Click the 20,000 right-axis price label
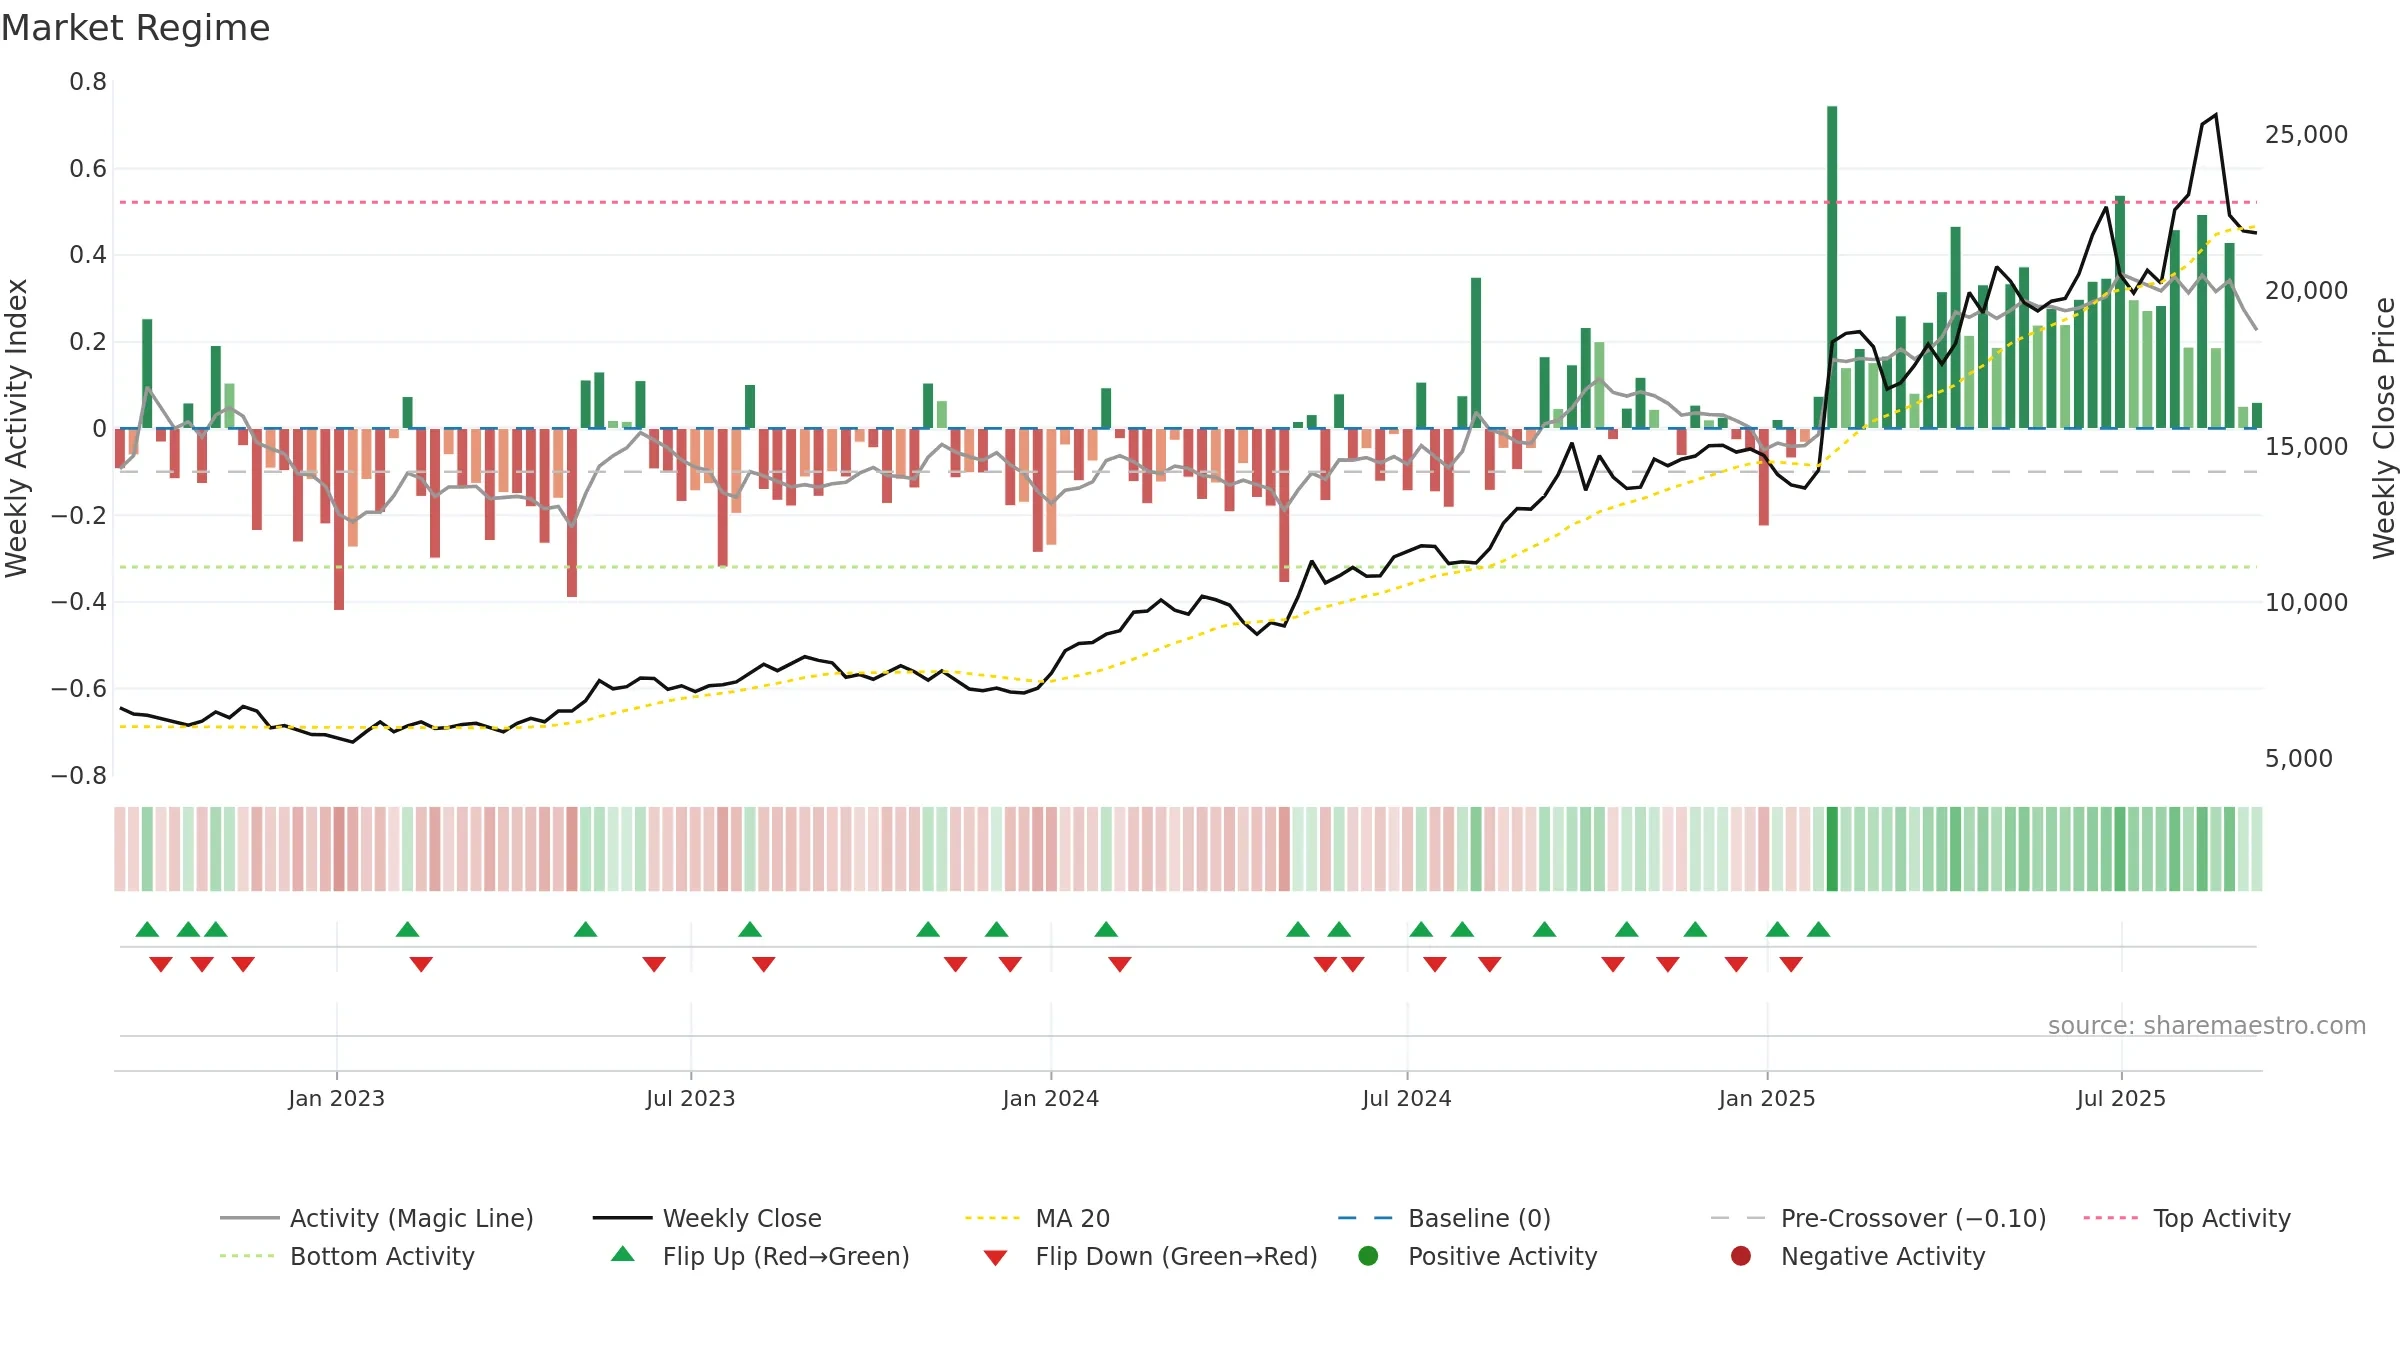The width and height of the screenshot is (2400, 1350). (2306, 291)
